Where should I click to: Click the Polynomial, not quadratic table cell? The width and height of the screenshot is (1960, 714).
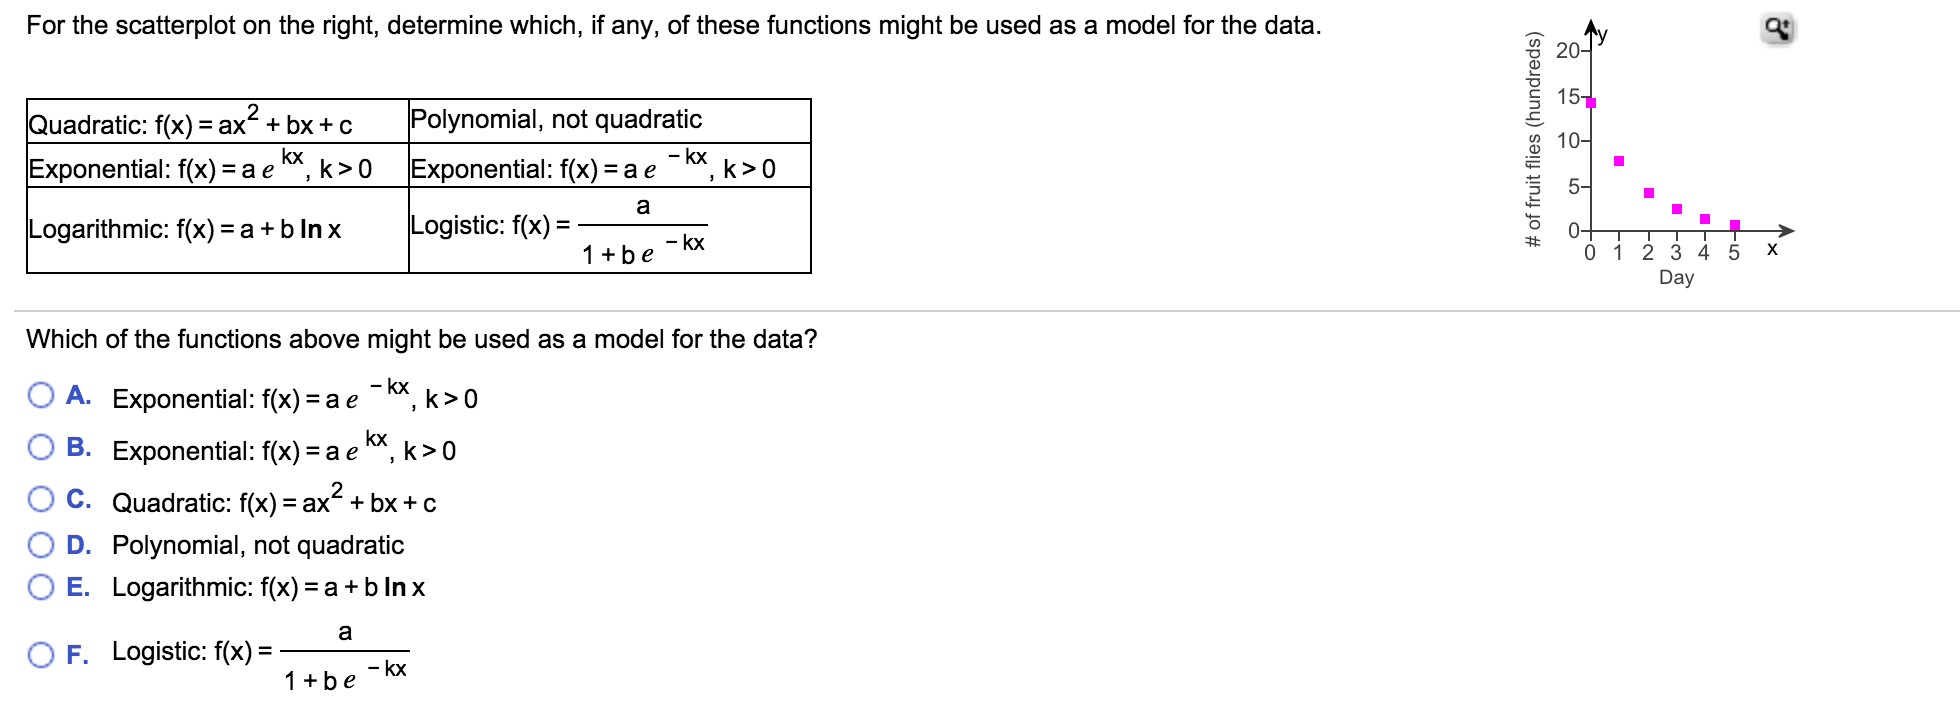coord(556,119)
